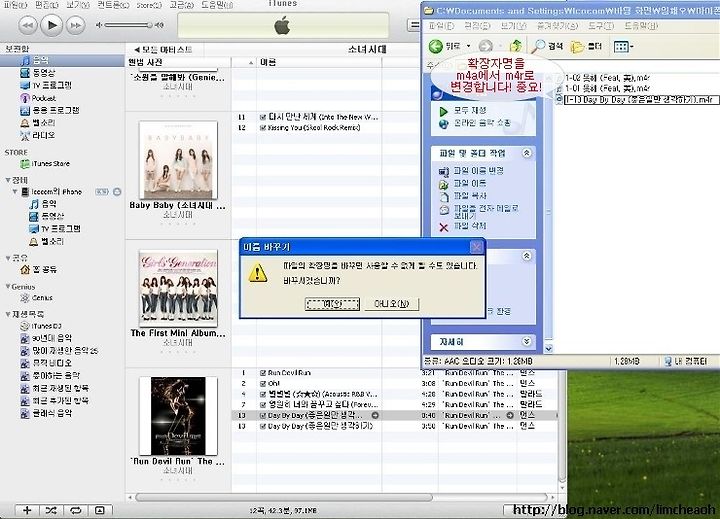This screenshot has height=519, width=720.
Task: Open TV 프로그램 under the iTunes library section
Action: (51, 85)
